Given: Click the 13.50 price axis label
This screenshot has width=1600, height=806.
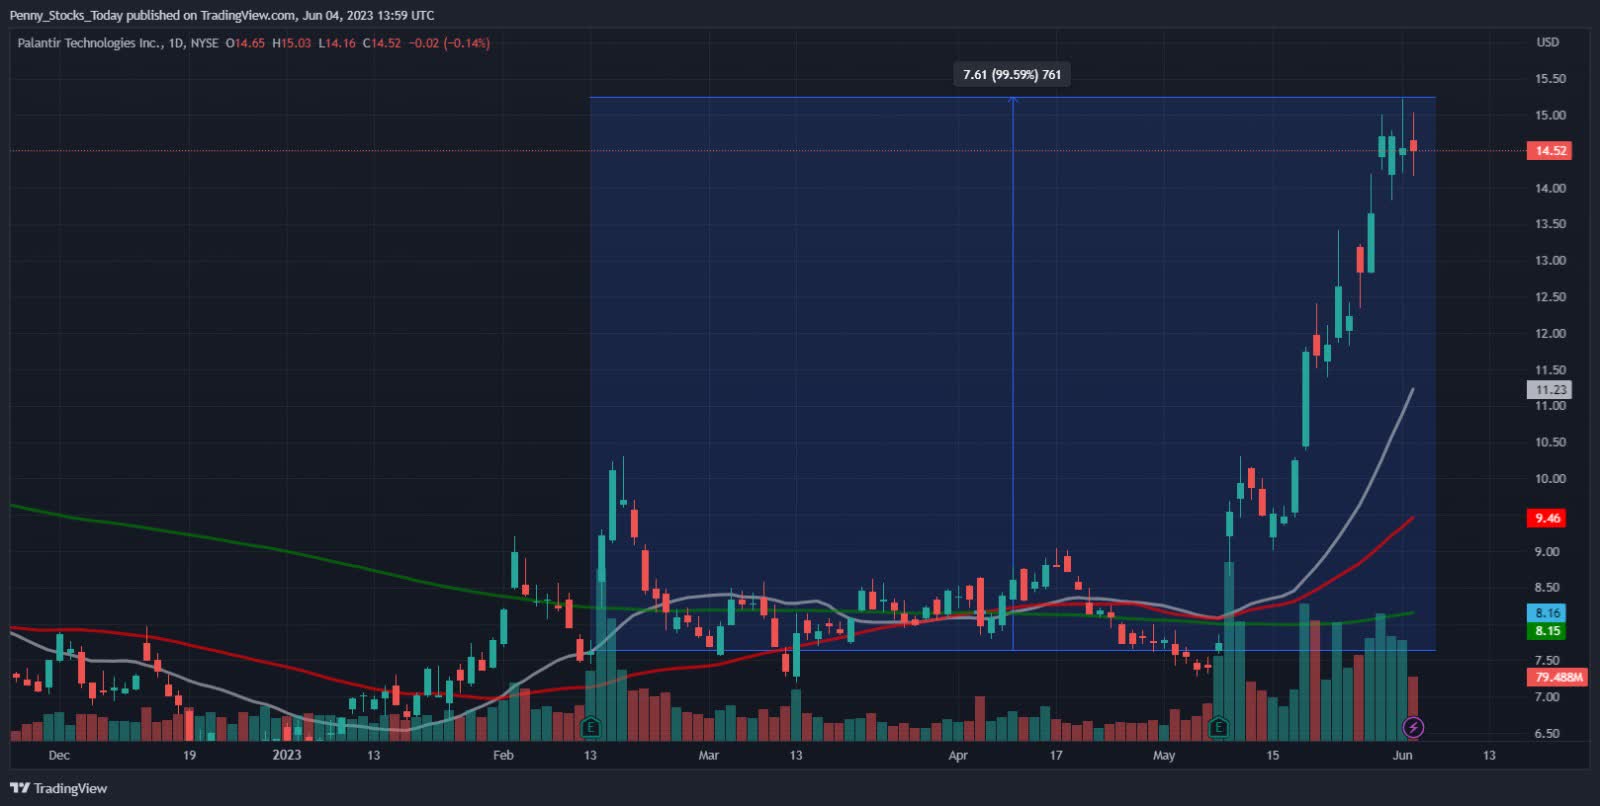Looking at the screenshot, I should [x=1550, y=224].
